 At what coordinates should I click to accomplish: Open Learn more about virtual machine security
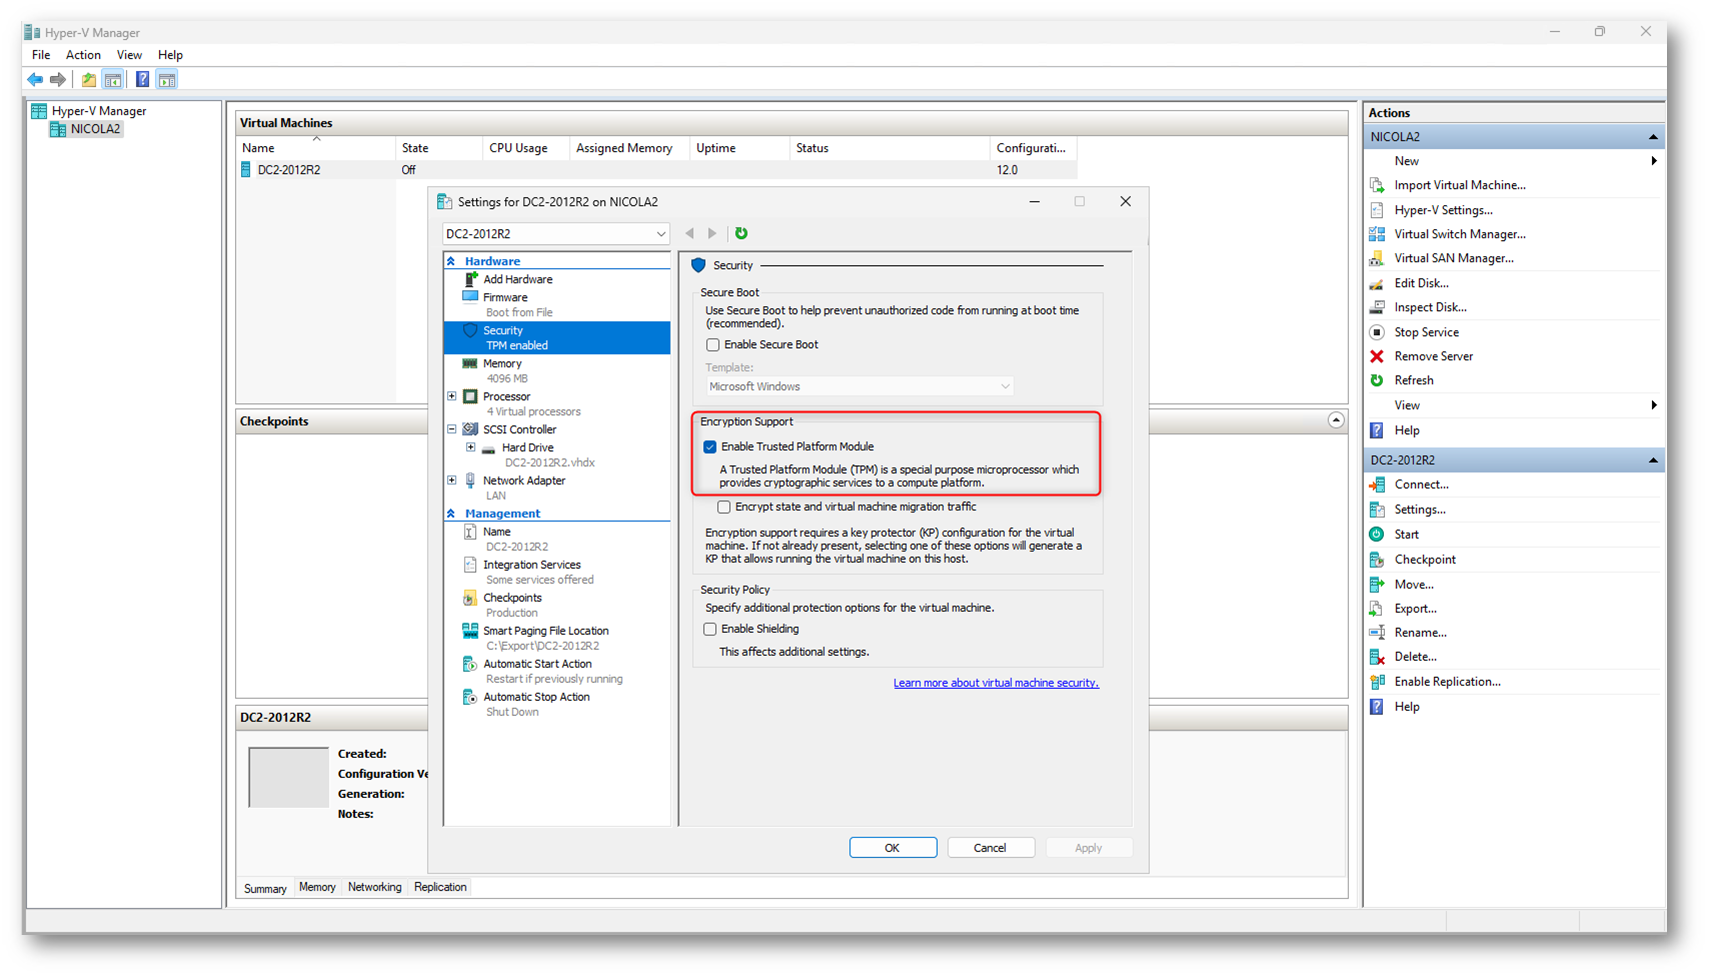[996, 683]
